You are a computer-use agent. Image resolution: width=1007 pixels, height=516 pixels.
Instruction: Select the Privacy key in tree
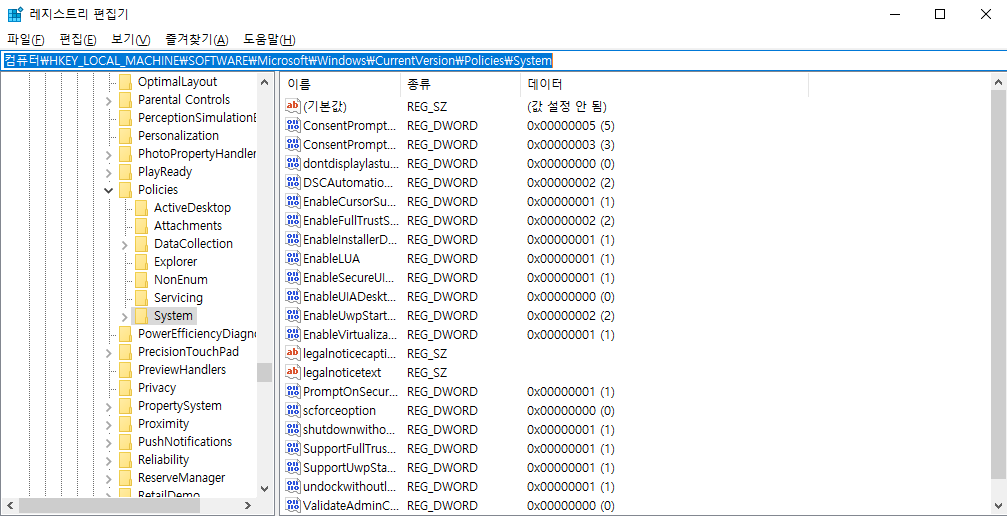157,387
